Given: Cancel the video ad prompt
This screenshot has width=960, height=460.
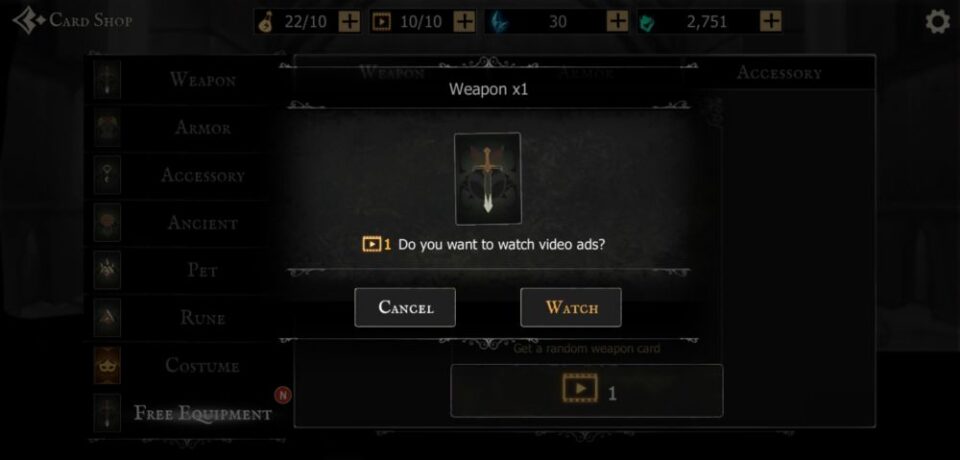Looking at the screenshot, I should [405, 307].
